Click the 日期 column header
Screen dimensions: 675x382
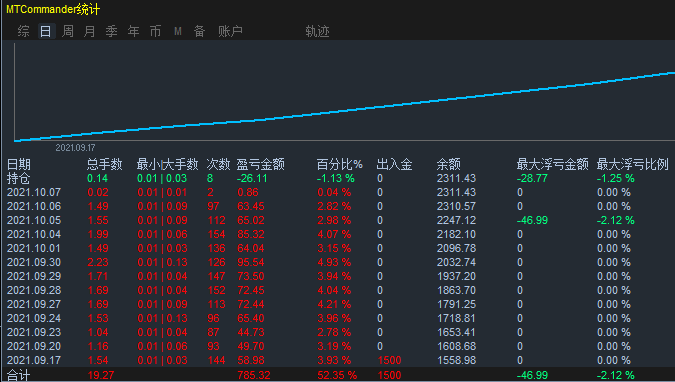coord(19,164)
